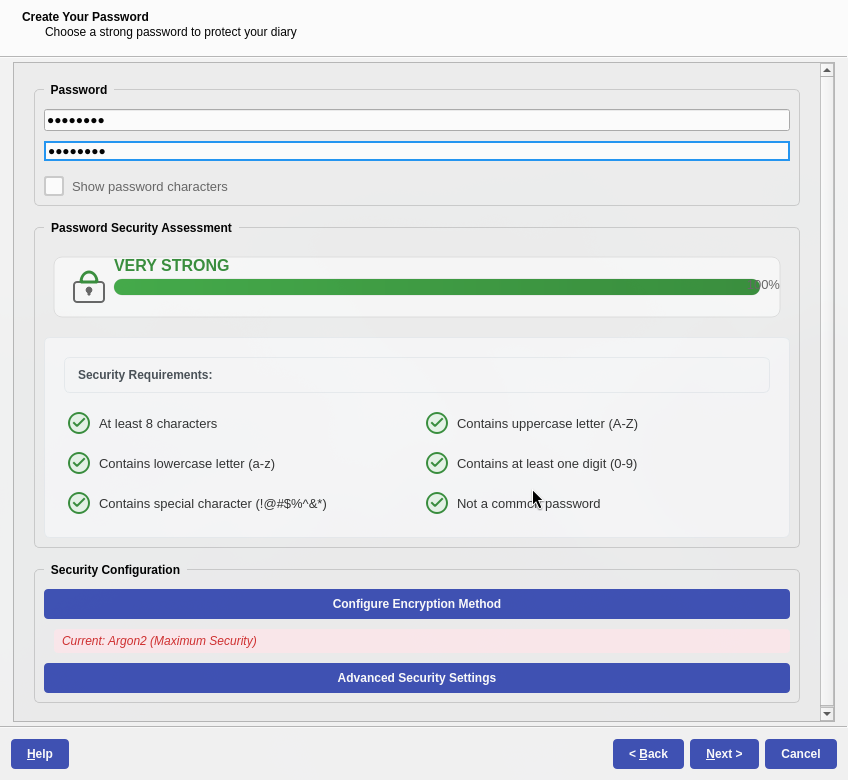Click the password confirmation field

[416, 151]
